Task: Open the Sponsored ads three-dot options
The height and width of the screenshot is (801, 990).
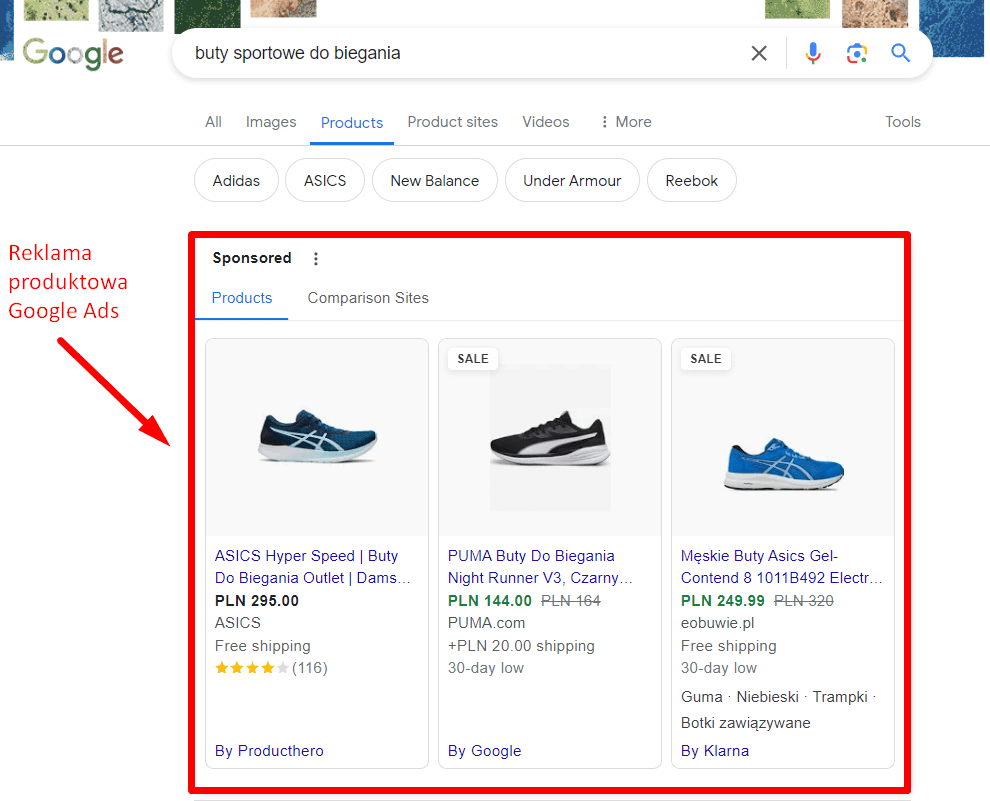Action: point(316,258)
